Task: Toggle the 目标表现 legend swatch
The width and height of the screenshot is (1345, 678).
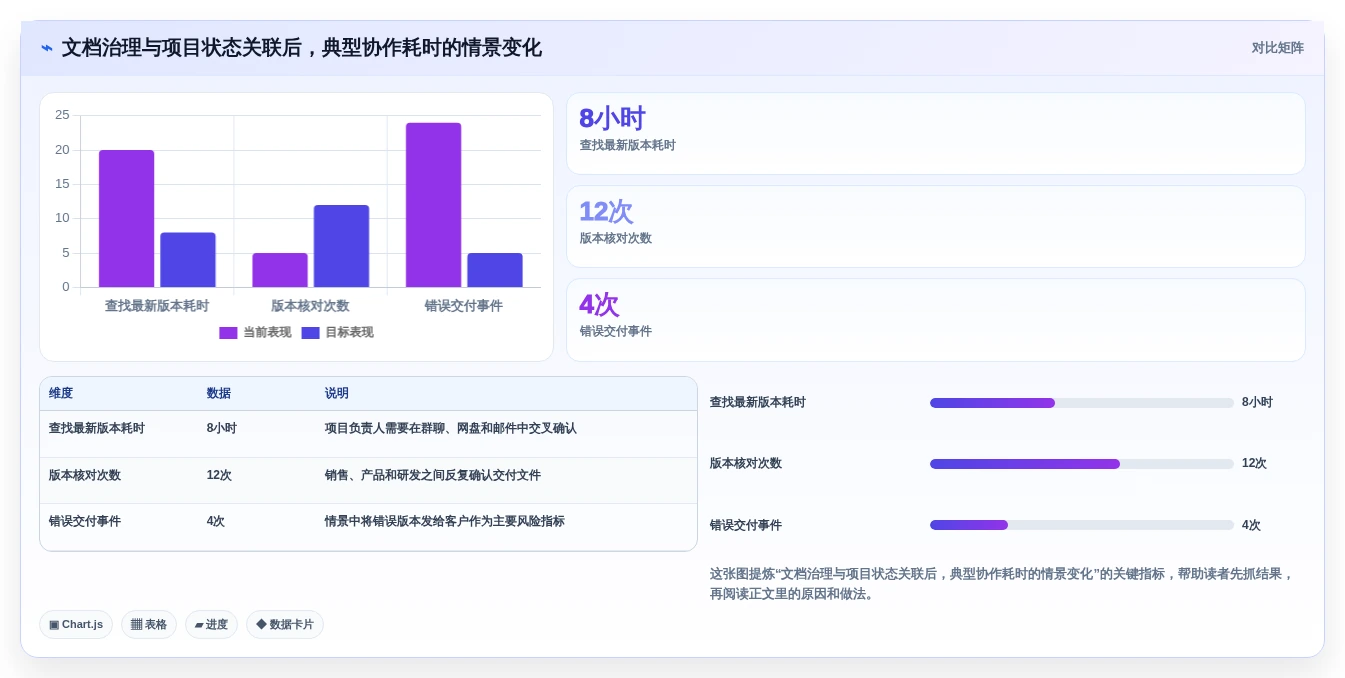Action: 310,333
